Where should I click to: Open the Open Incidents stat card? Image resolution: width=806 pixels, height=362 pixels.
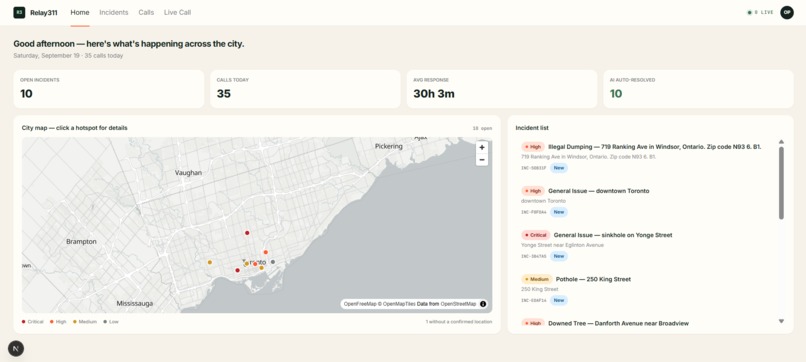108,89
